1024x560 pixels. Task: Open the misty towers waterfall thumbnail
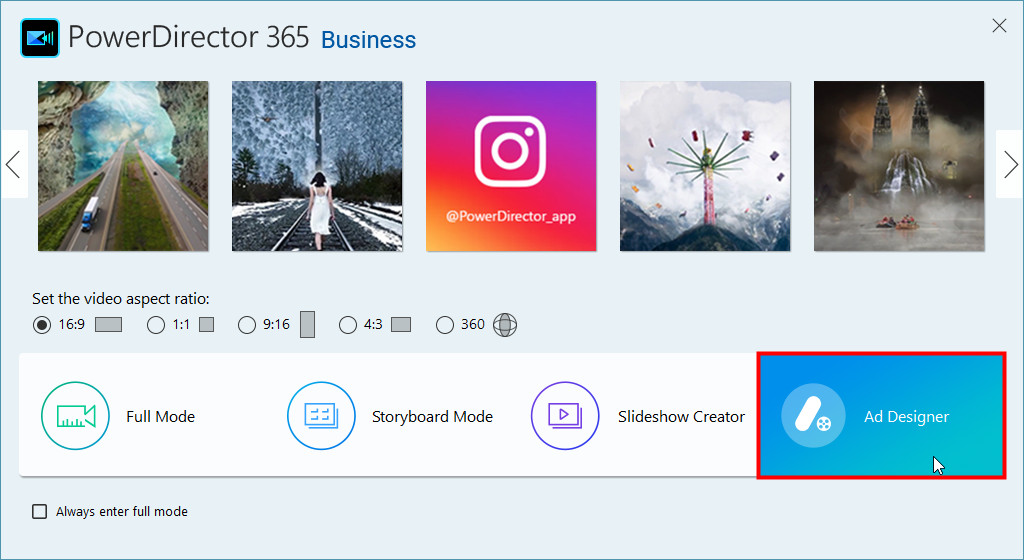[899, 166]
